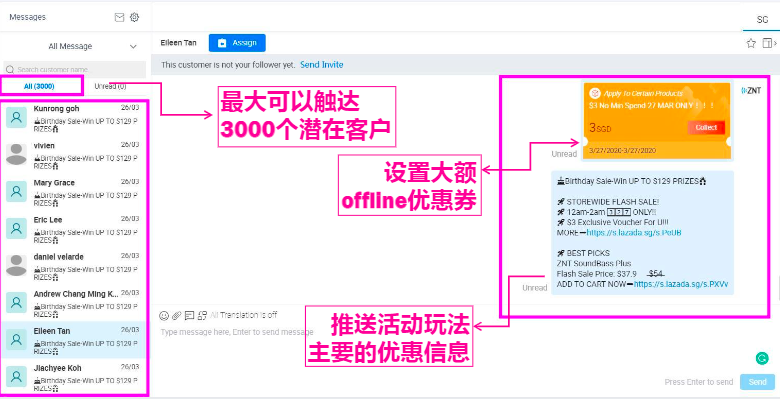Screen dimensions: 780x399
Task: Click daniel velarde's gray avatar
Action: coord(16,266)
